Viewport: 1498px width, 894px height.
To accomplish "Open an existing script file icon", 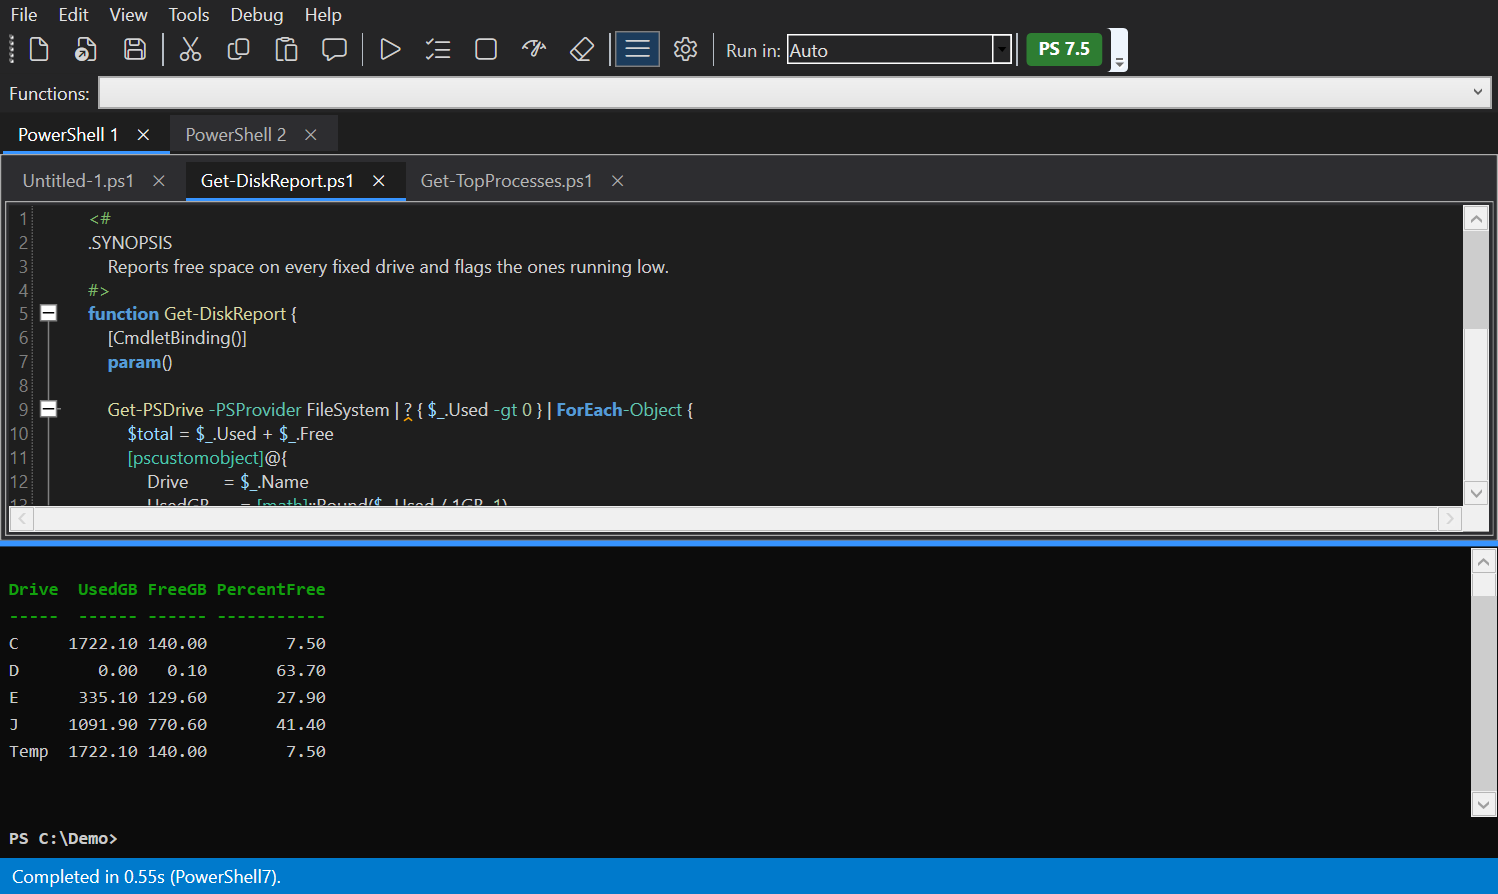I will (86, 49).
